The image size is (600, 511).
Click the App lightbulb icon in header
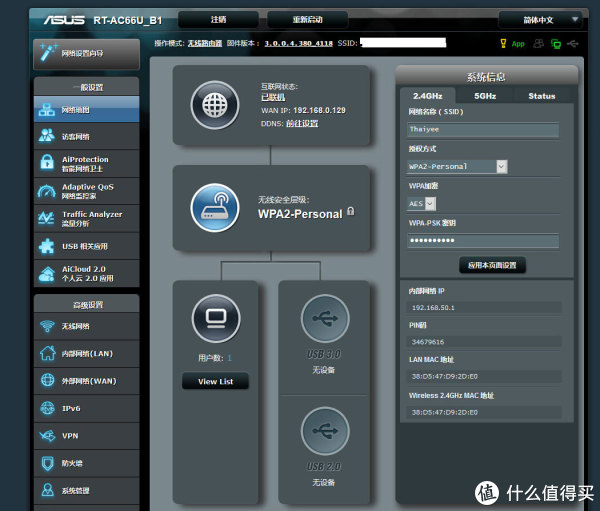point(503,43)
